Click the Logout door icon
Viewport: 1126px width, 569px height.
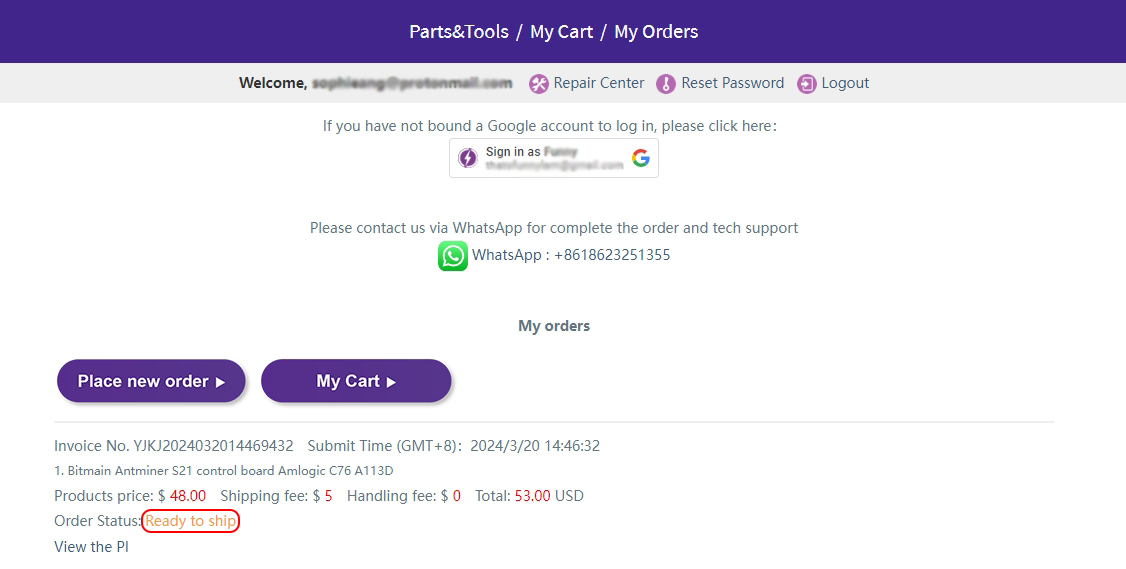[807, 84]
